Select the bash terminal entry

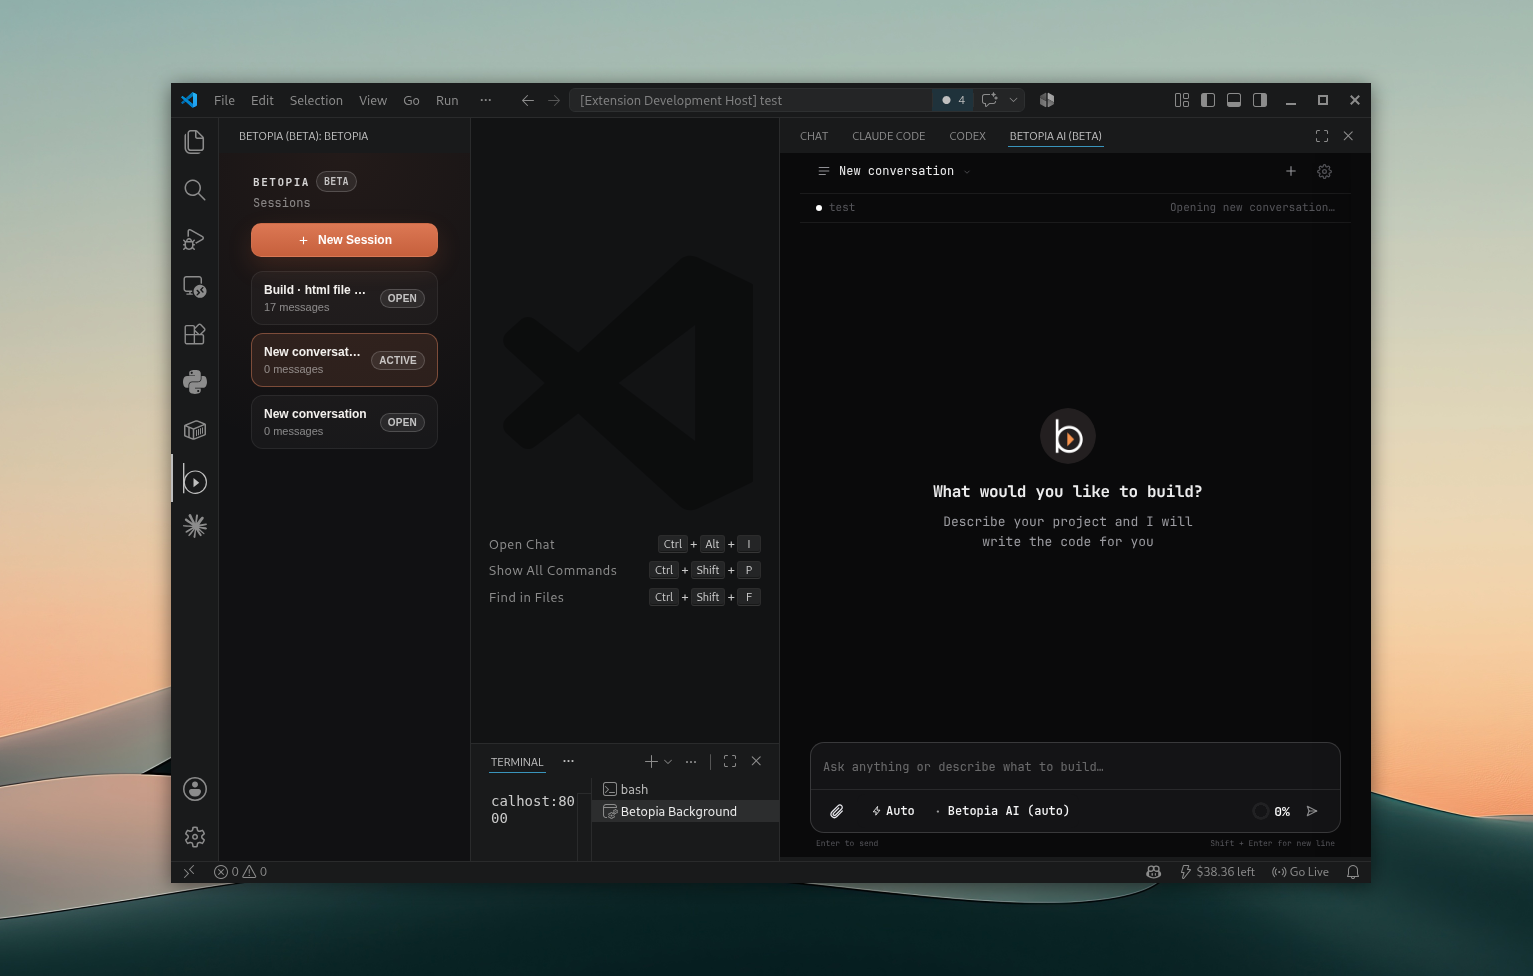tap(685, 789)
